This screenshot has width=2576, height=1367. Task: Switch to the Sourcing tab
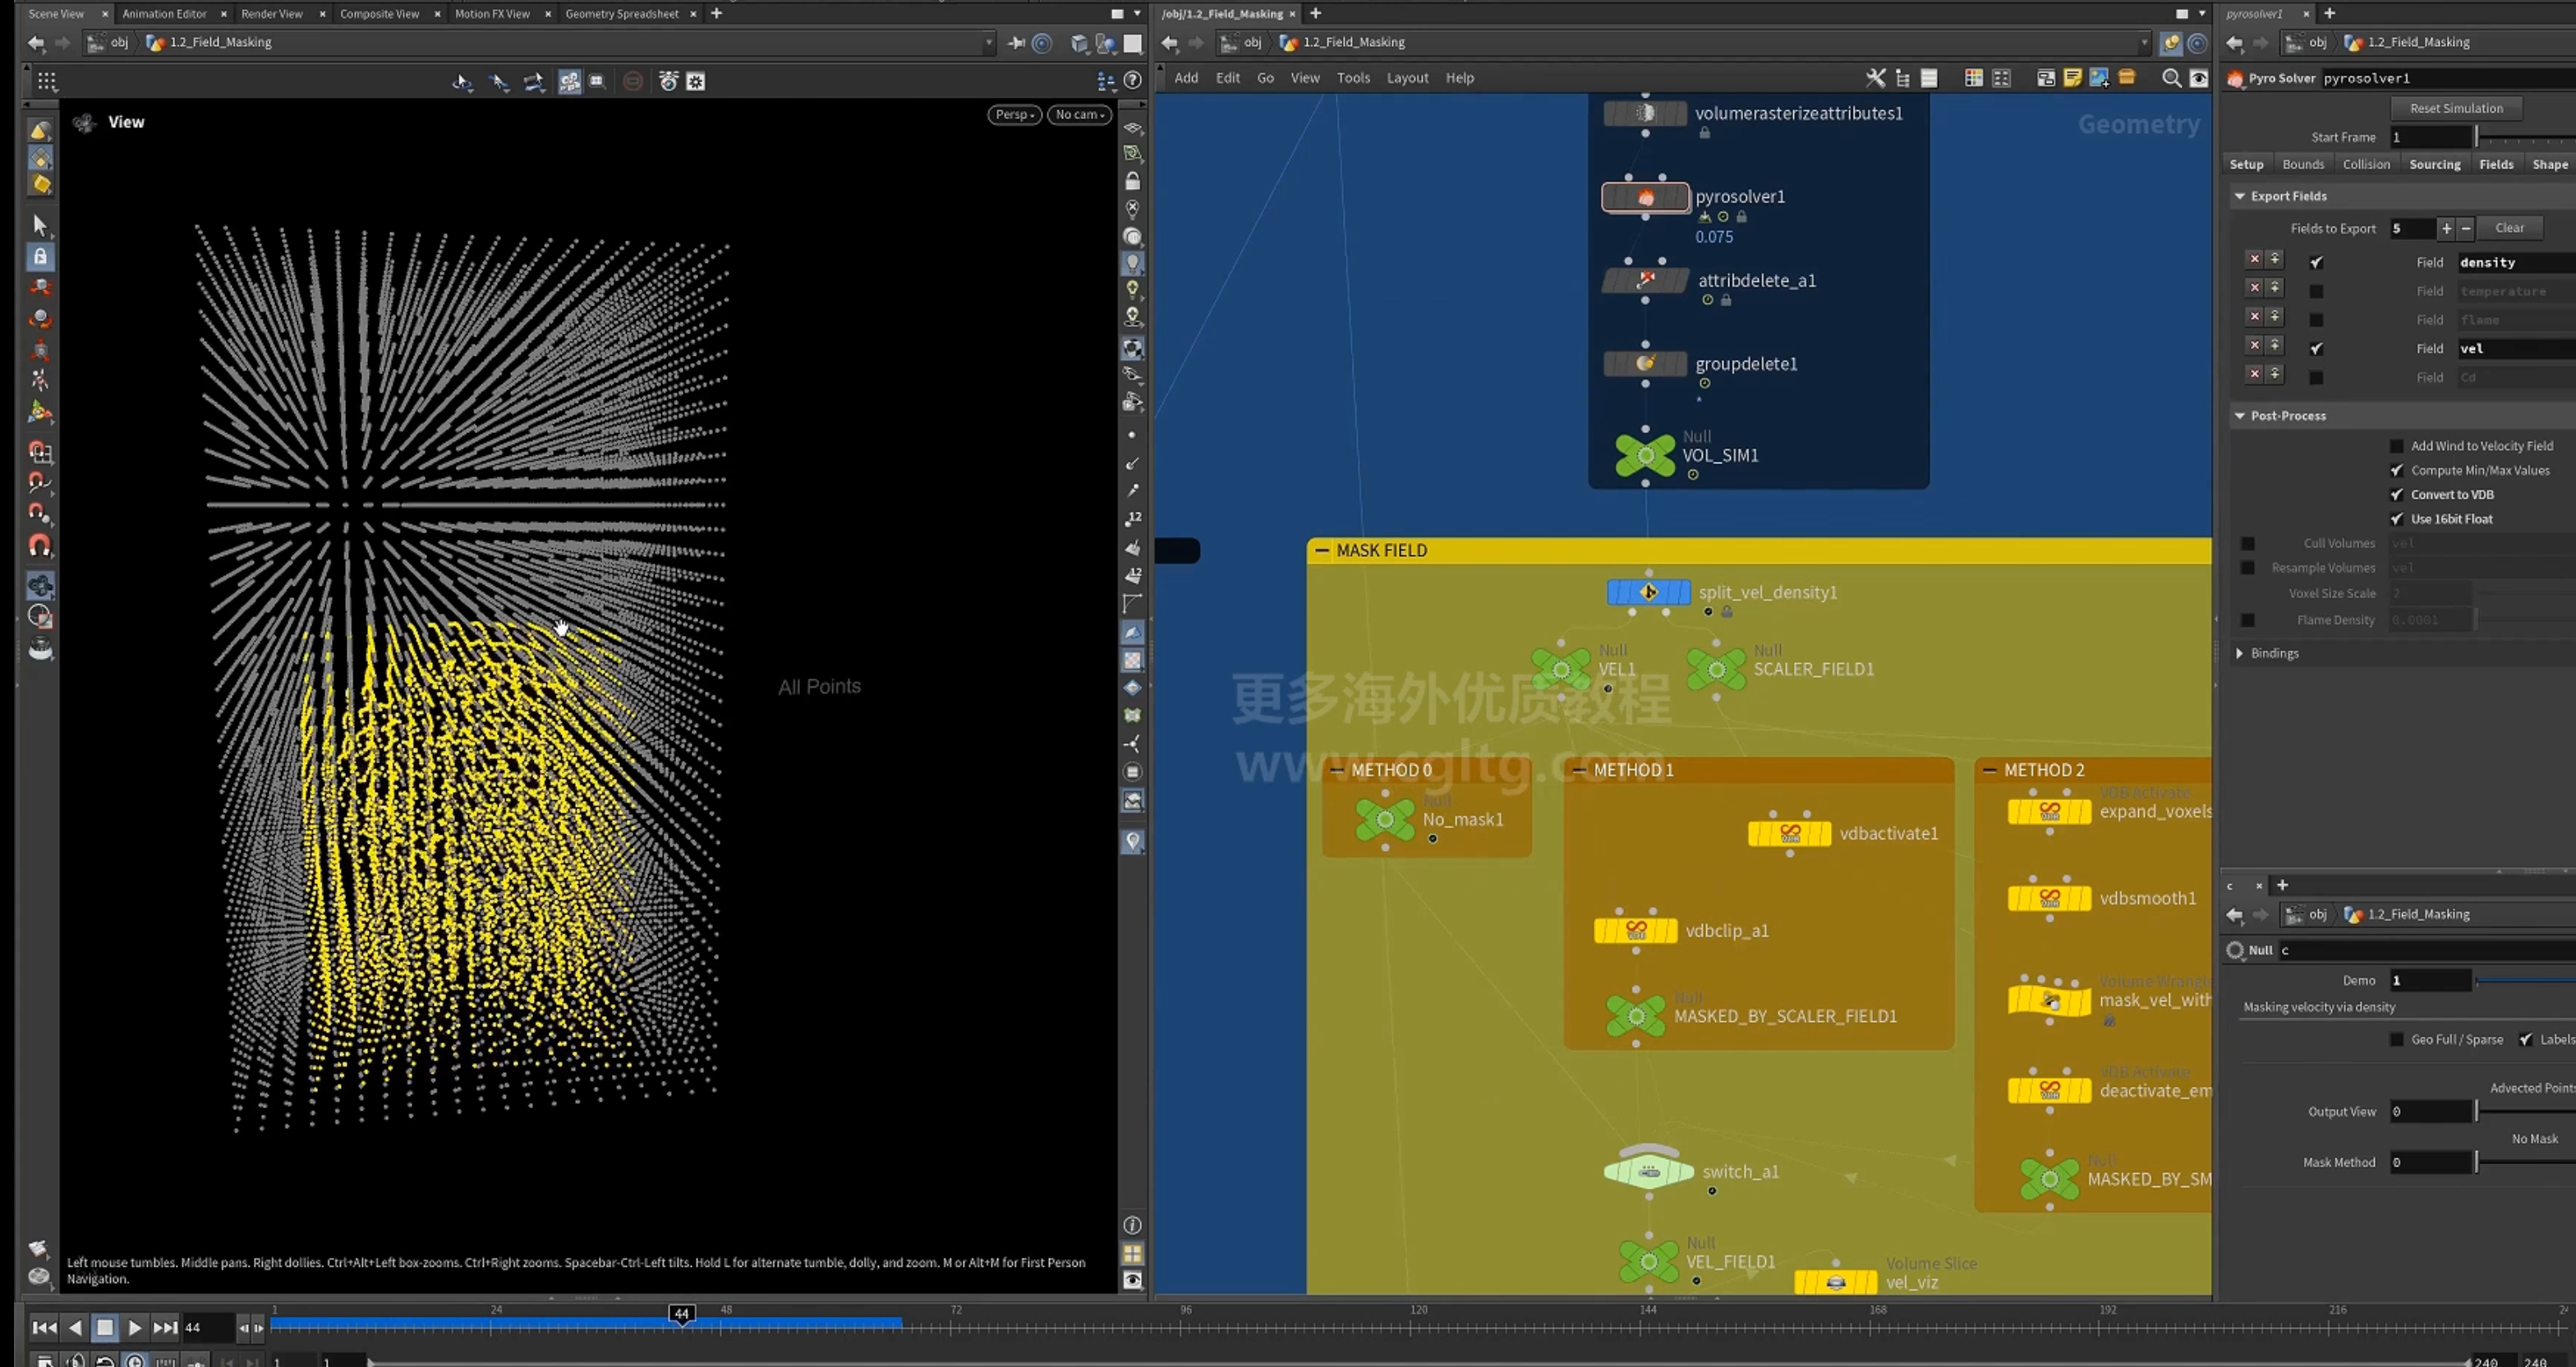pyautogui.click(x=2434, y=164)
